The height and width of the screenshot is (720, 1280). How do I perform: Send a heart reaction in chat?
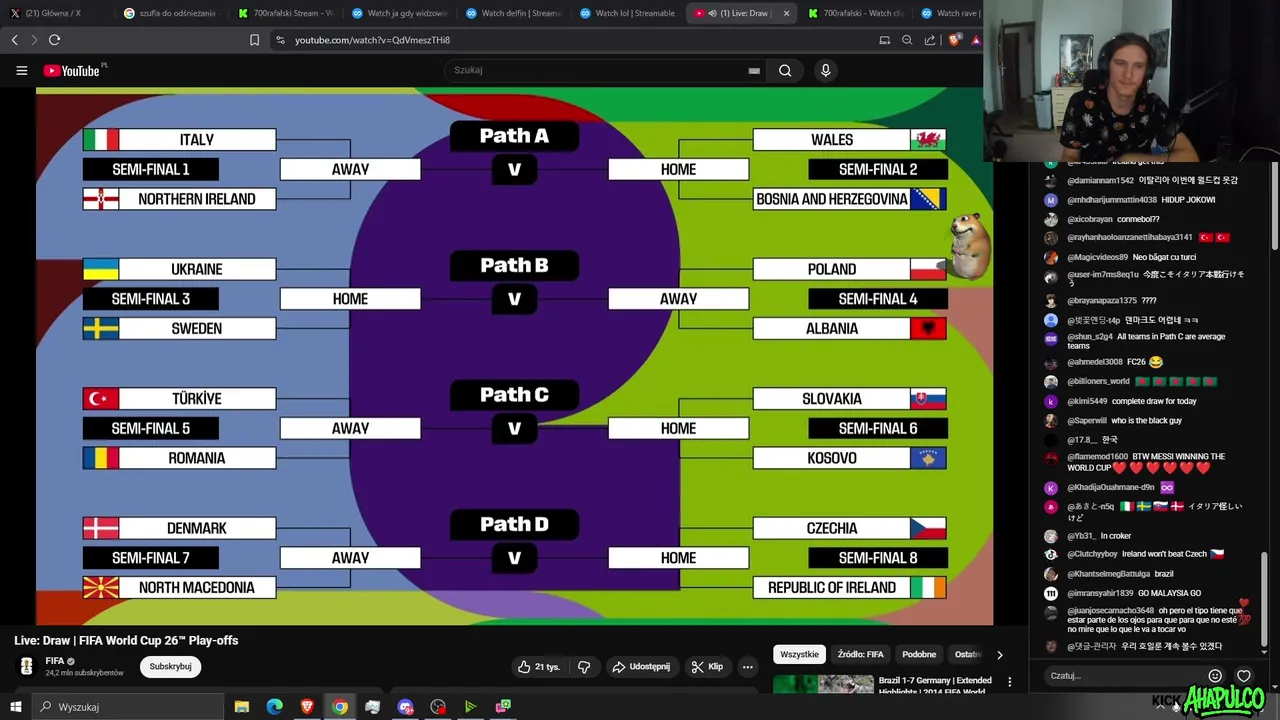click(x=1244, y=676)
